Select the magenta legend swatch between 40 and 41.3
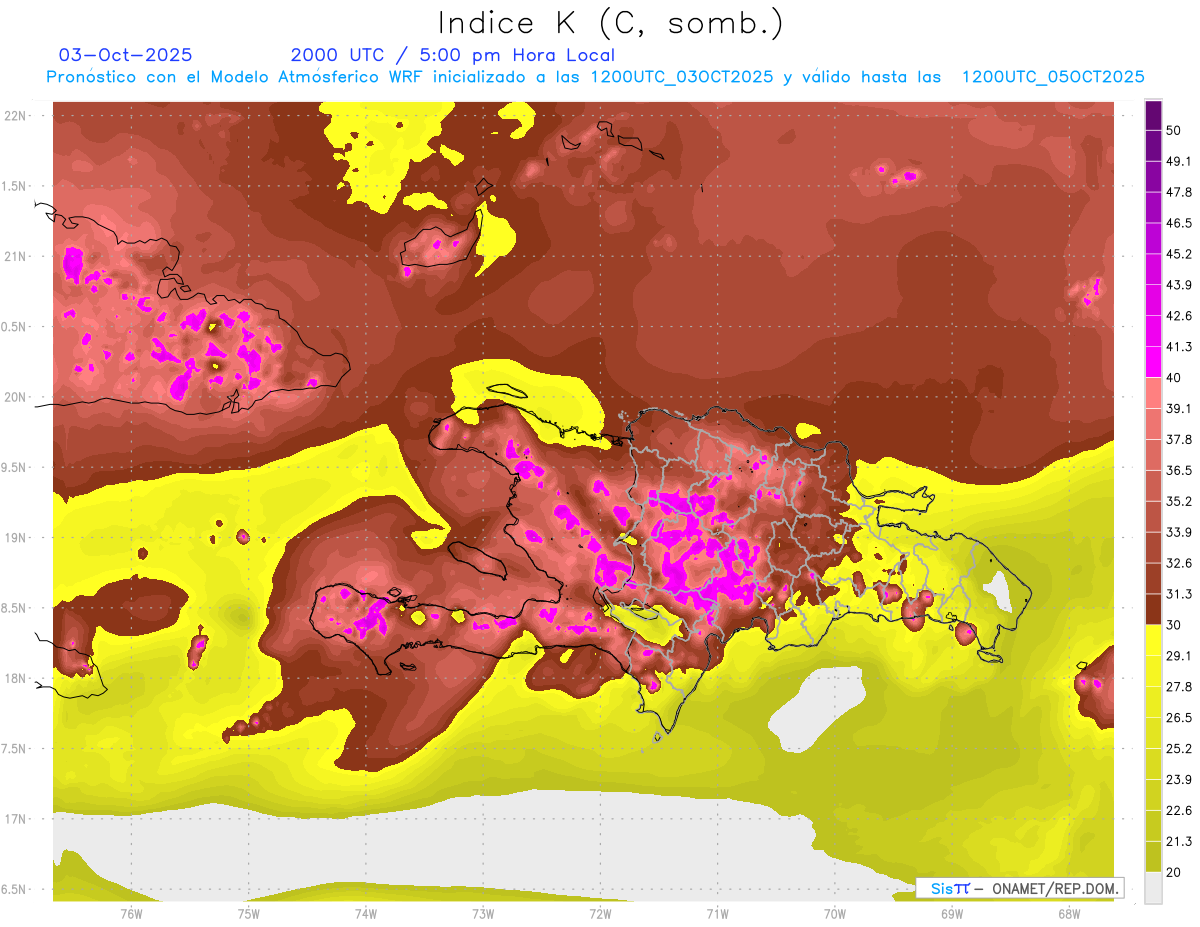The height and width of the screenshot is (927, 1200). 1153,362
